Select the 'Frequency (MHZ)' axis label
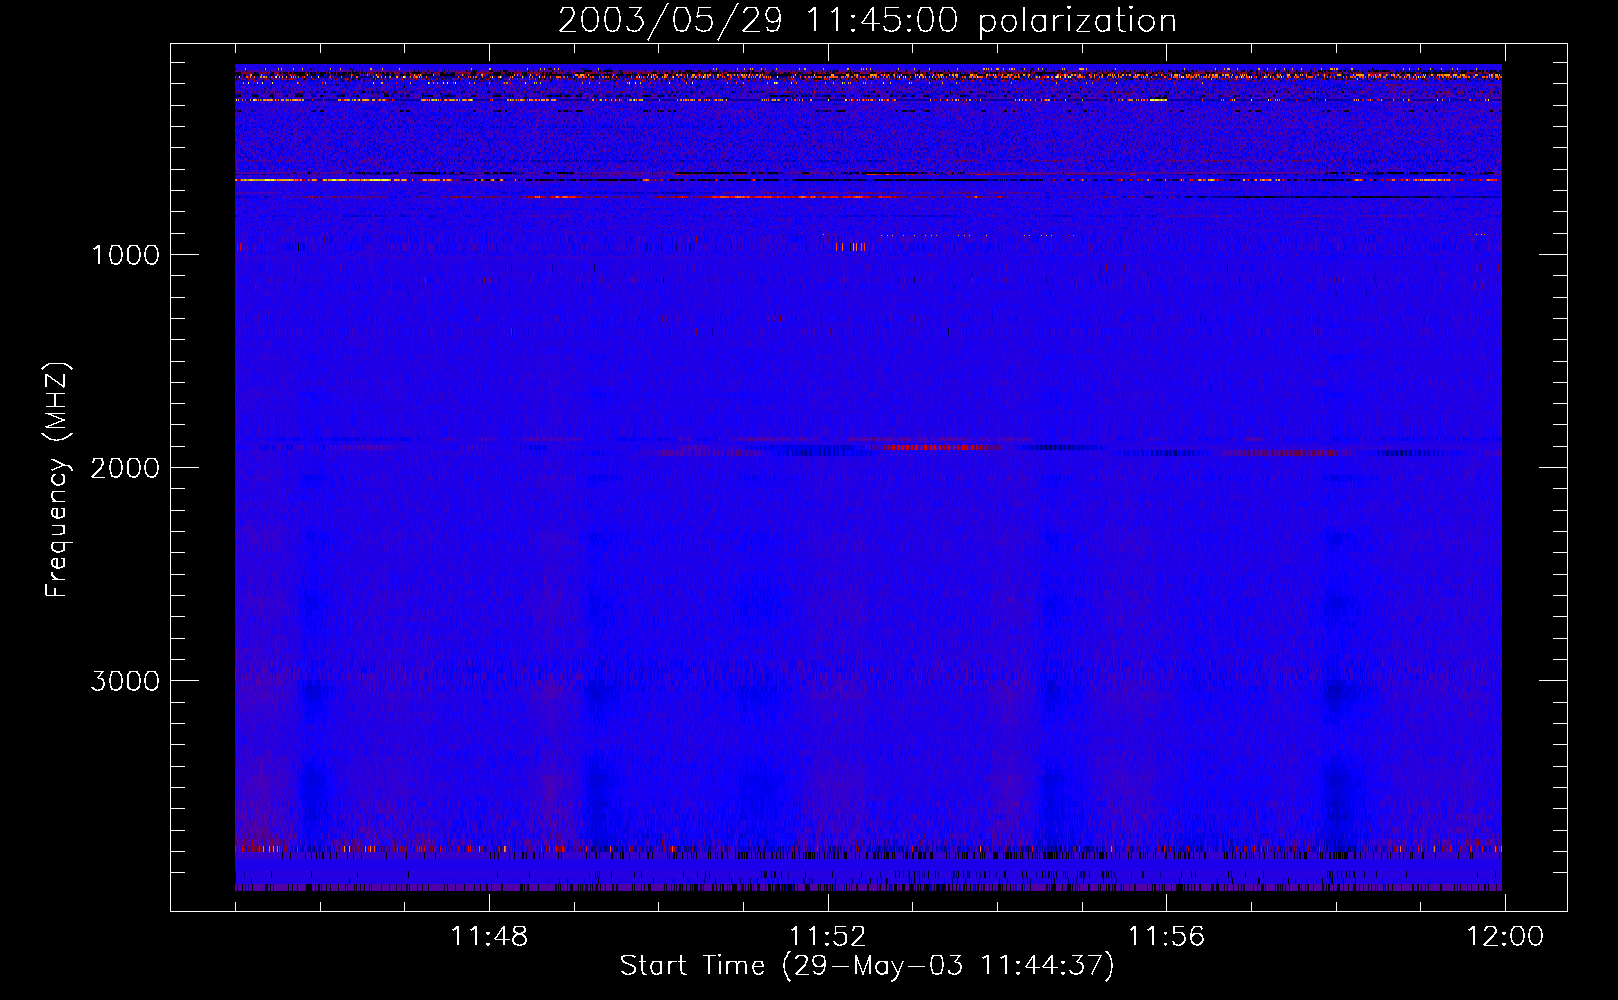Image resolution: width=1618 pixels, height=1000 pixels. pyautogui.click(x=57, y=480)
